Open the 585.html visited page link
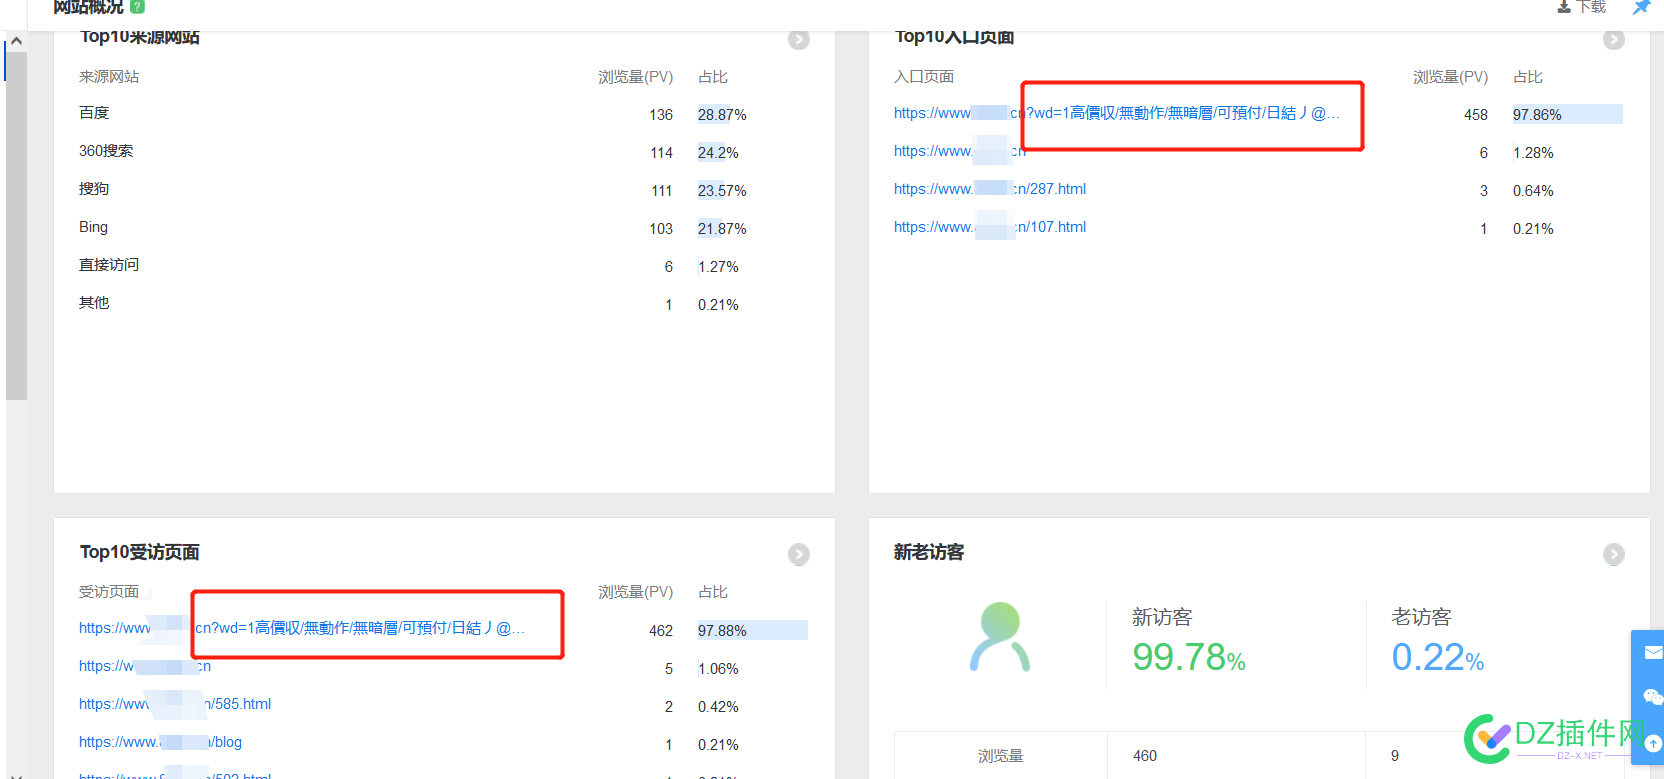This screenshot has height=779, width=1664. (175, 704)
